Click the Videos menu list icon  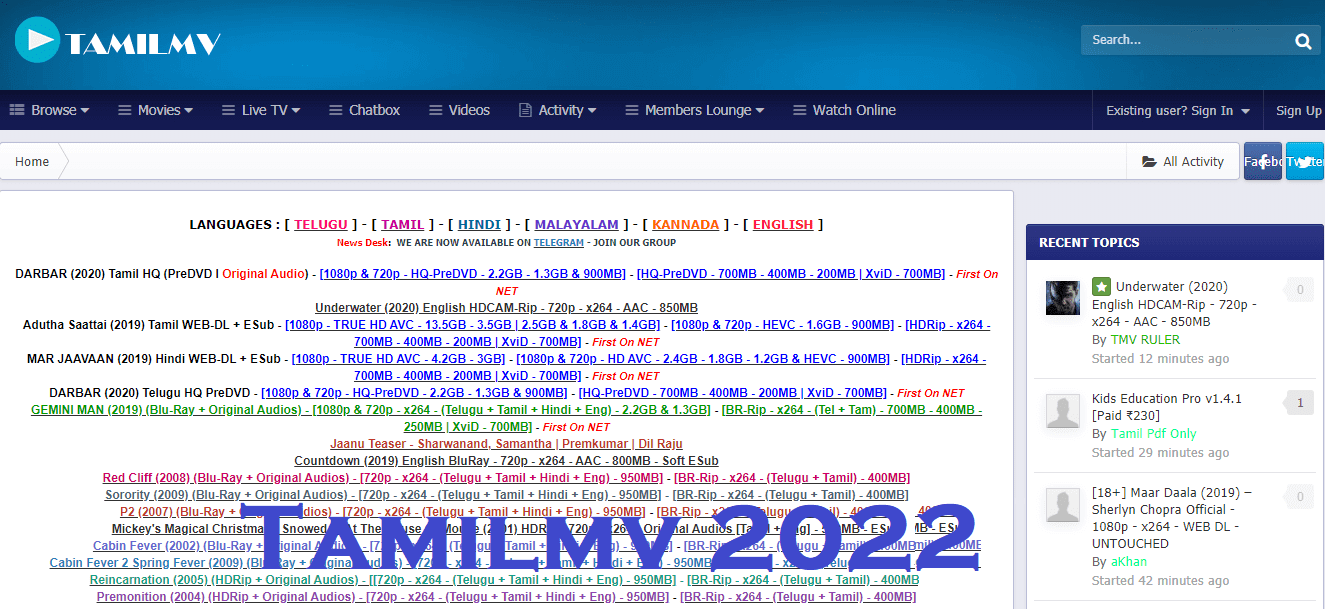pos(435,110)
